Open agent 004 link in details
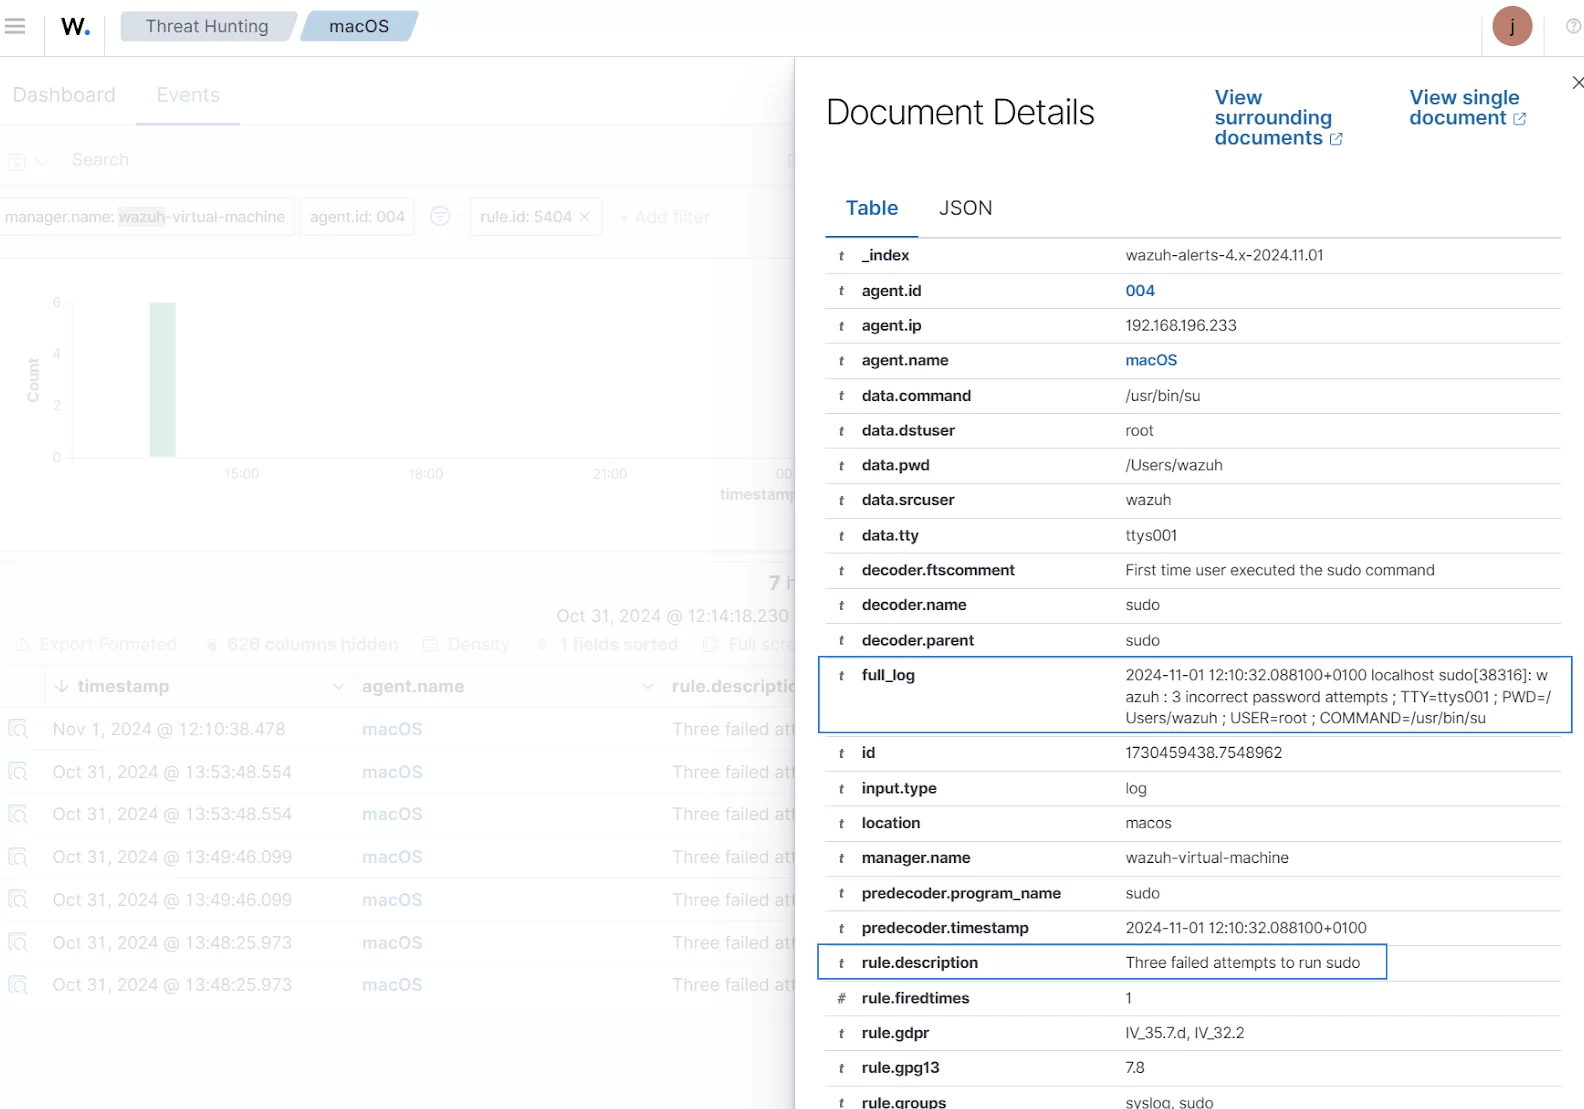1584x1109 pixels. [1140, 291]
